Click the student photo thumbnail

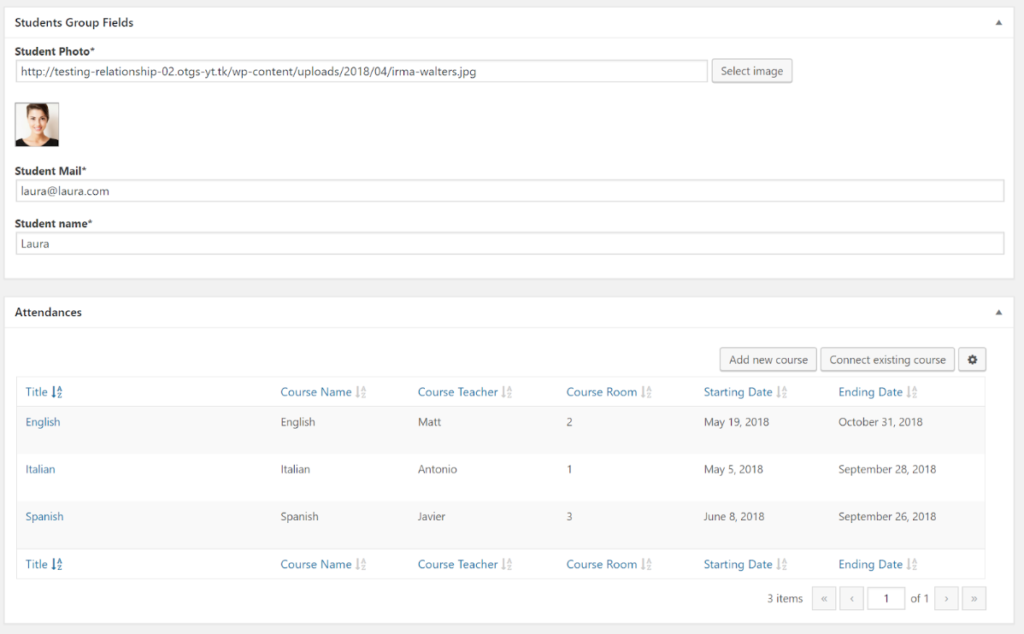coord(37,125)
